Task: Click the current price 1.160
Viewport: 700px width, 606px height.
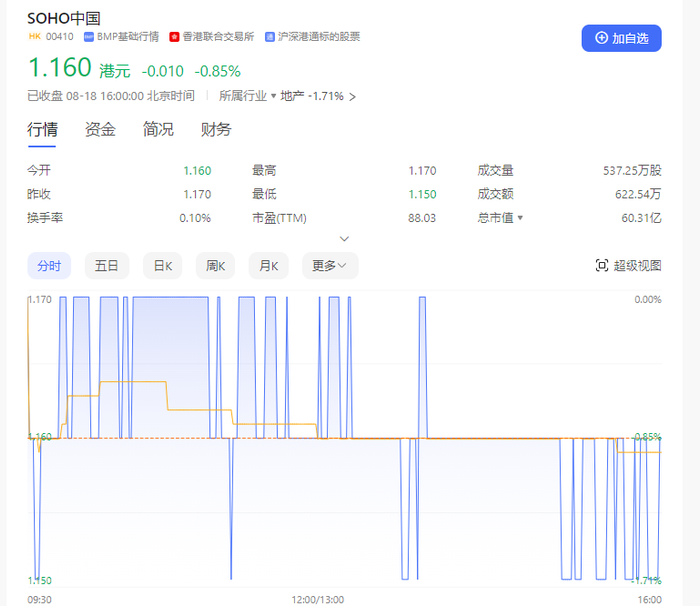Action: [60, 68]
